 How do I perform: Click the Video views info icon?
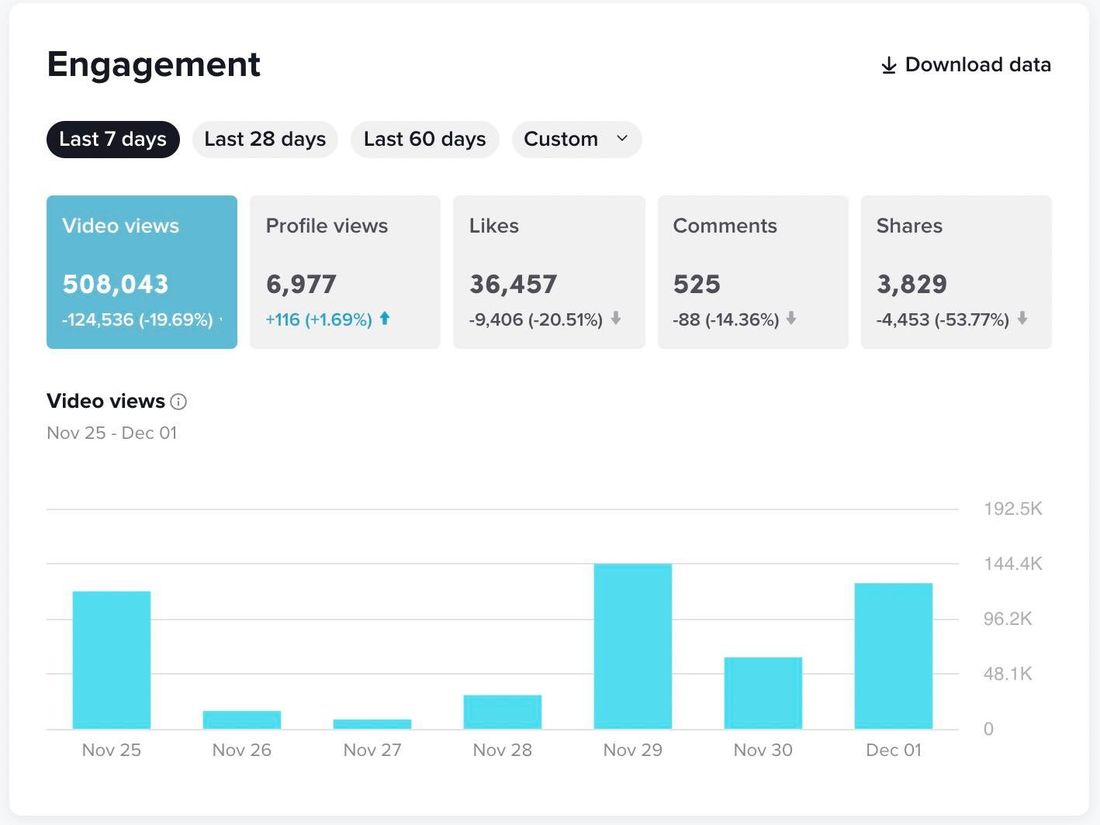click(x=179, y=401)
